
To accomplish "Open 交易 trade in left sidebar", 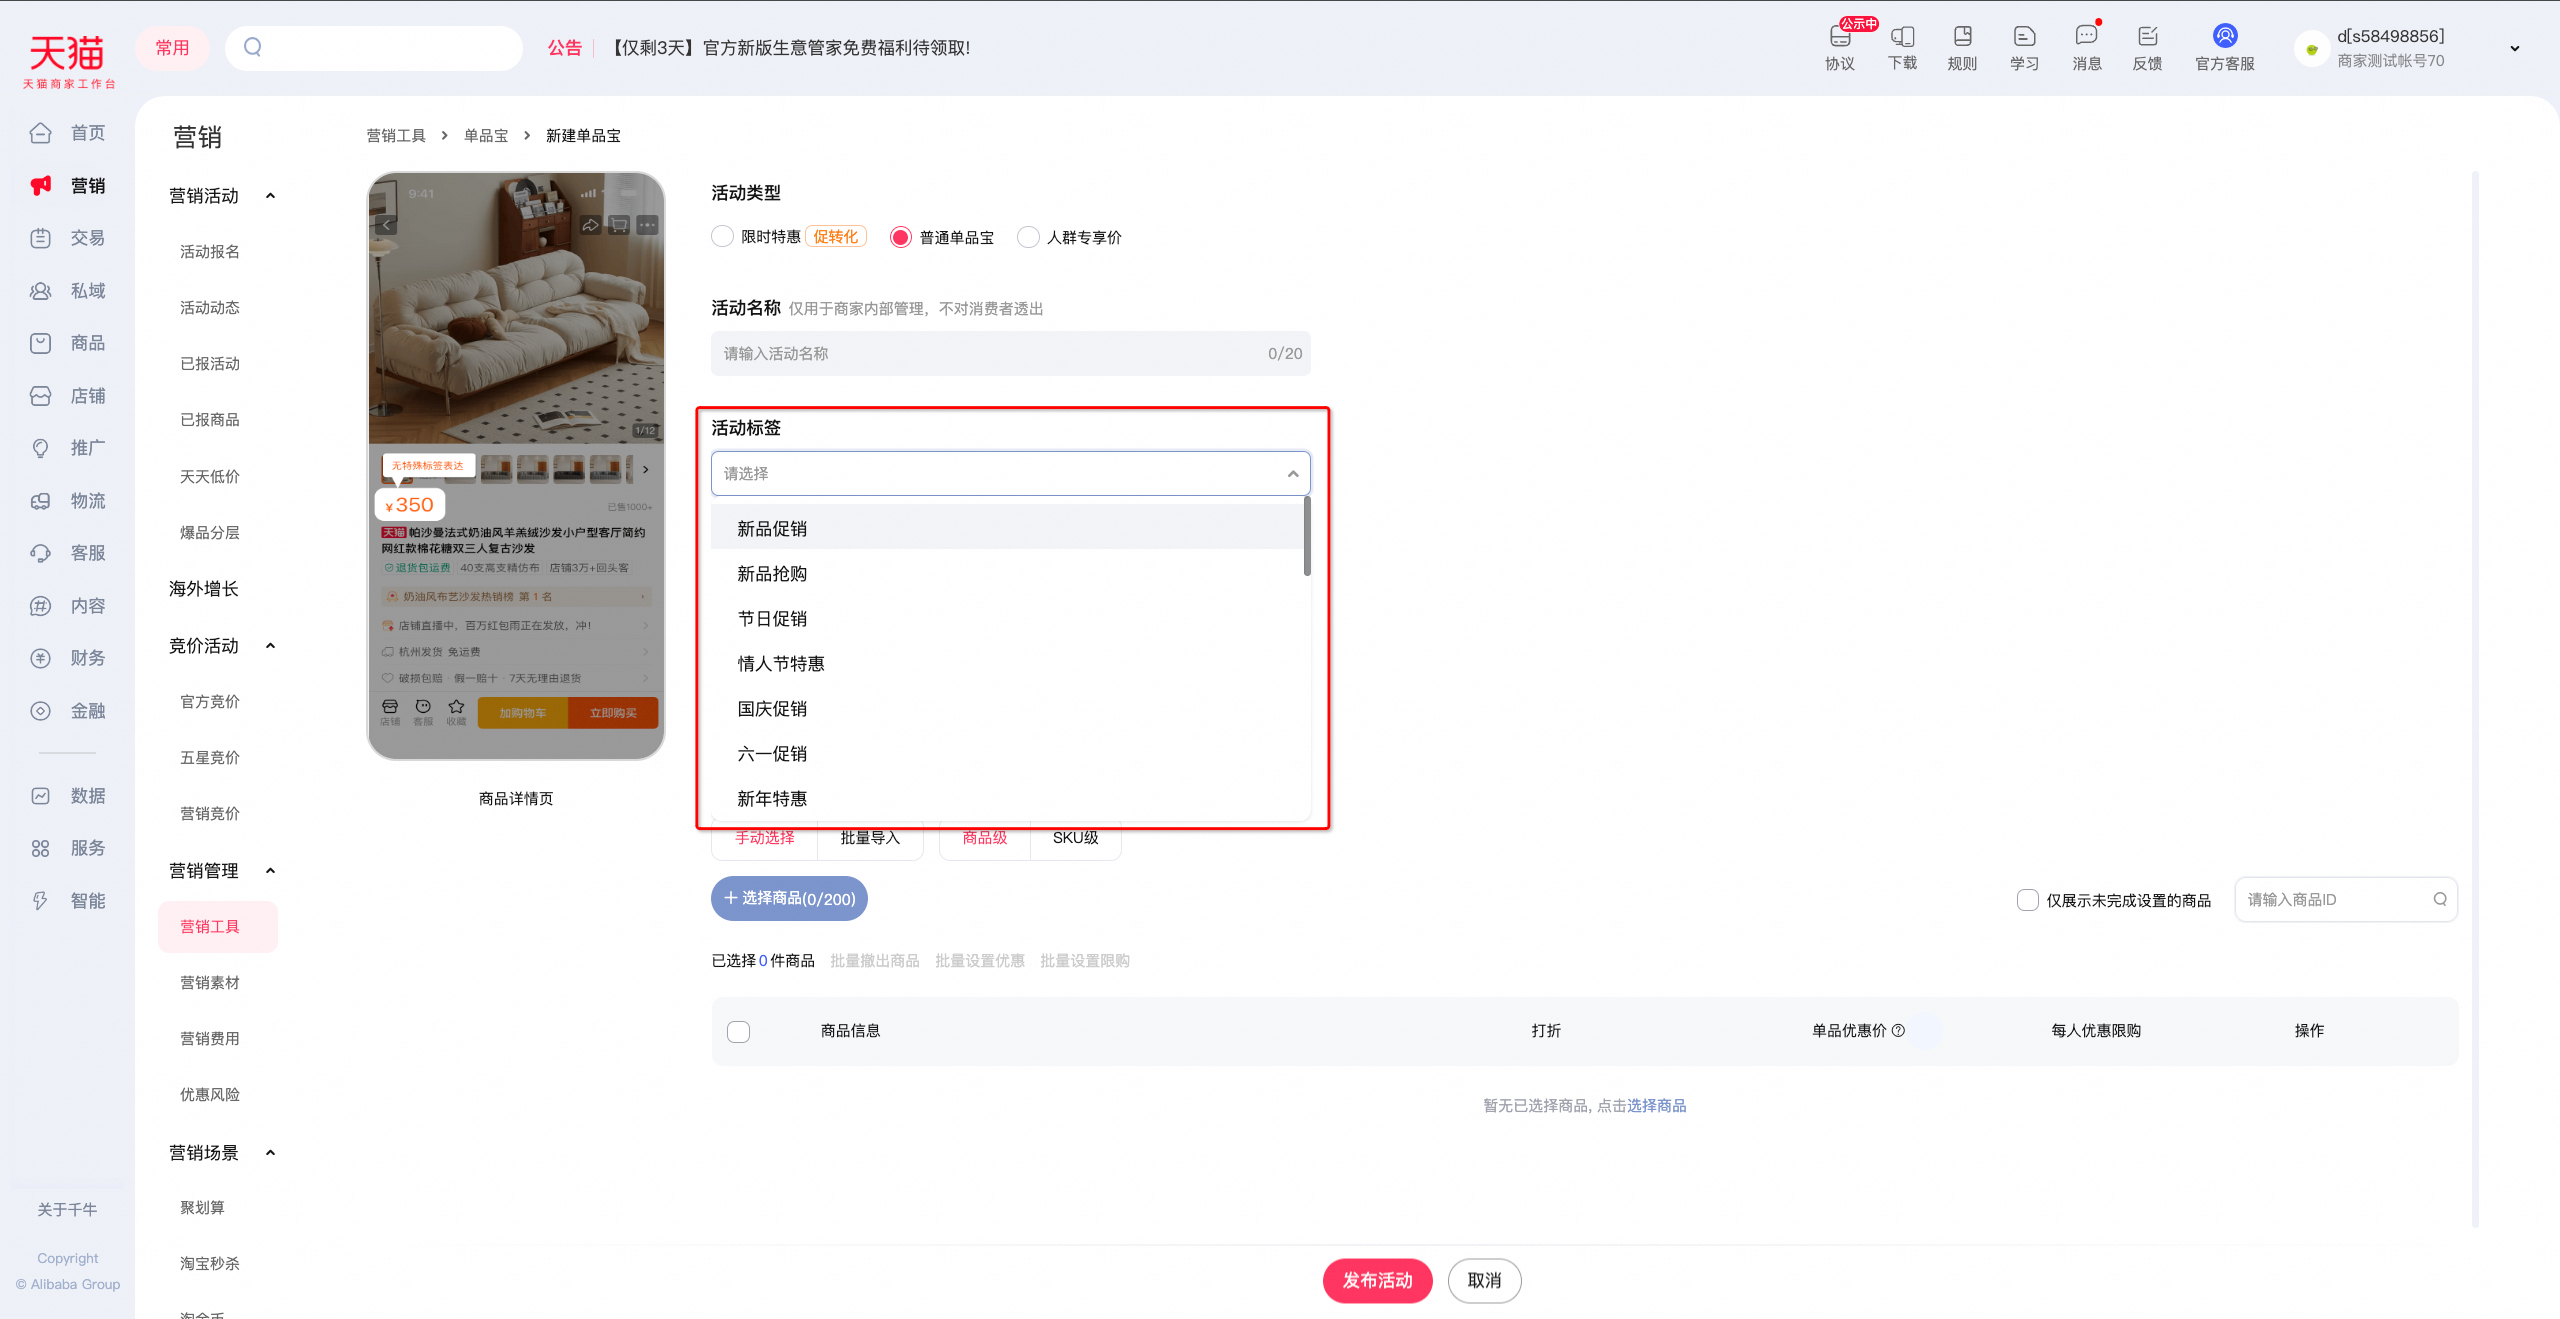I will pyautogui.click(x=68, y=238).
